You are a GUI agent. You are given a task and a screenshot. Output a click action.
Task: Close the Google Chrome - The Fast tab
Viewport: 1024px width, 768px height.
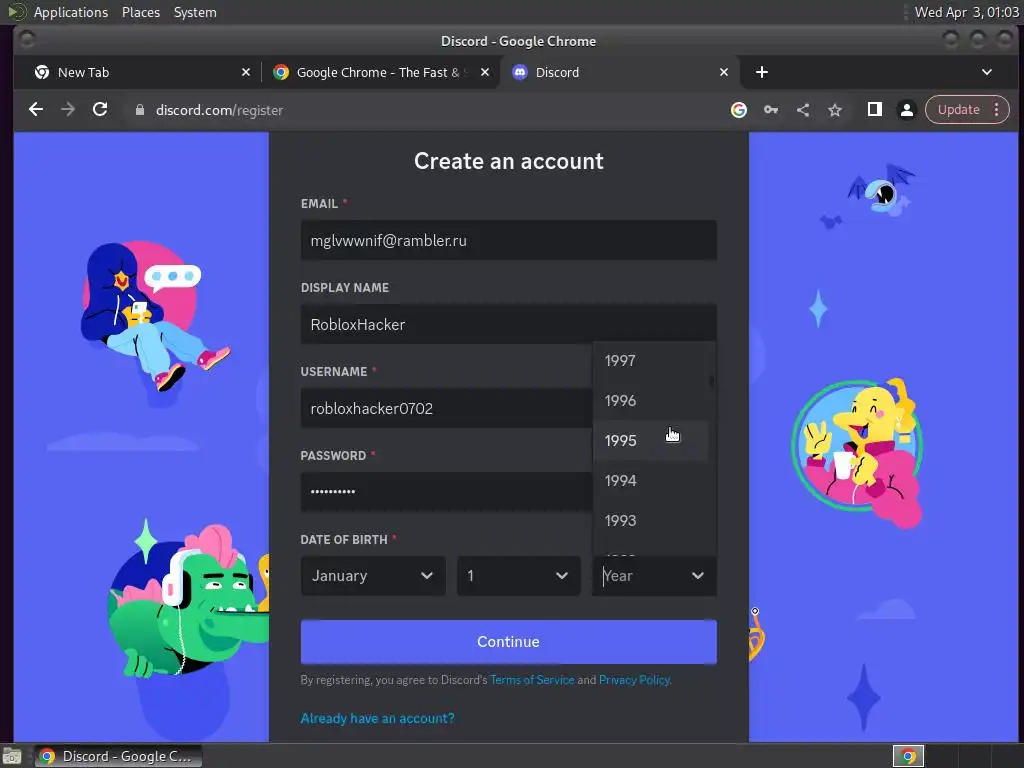(x=485, y=72)
